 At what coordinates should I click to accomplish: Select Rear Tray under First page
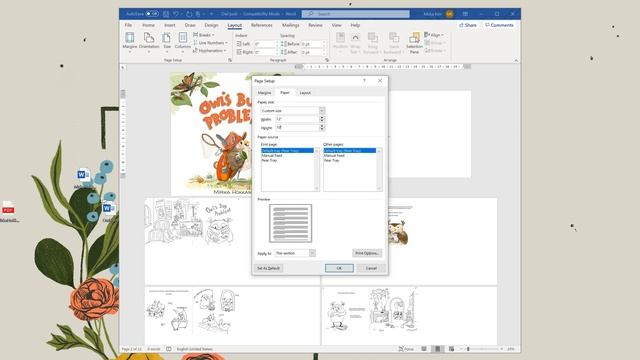[x=287, y=160]
